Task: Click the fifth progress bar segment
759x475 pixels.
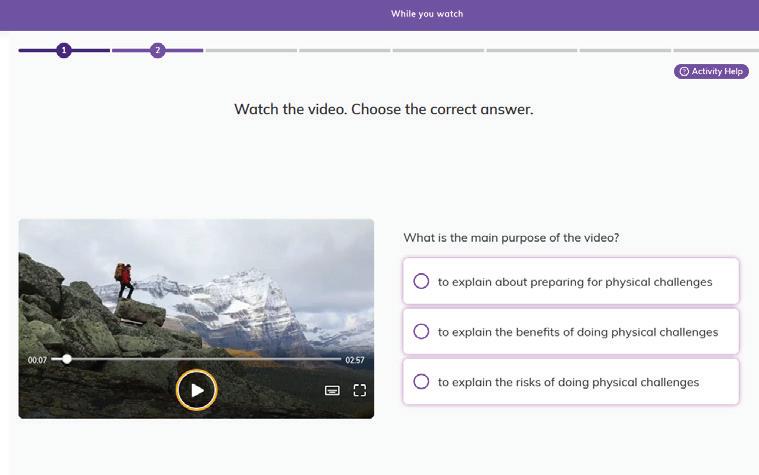Action: (x=438, y=50)
